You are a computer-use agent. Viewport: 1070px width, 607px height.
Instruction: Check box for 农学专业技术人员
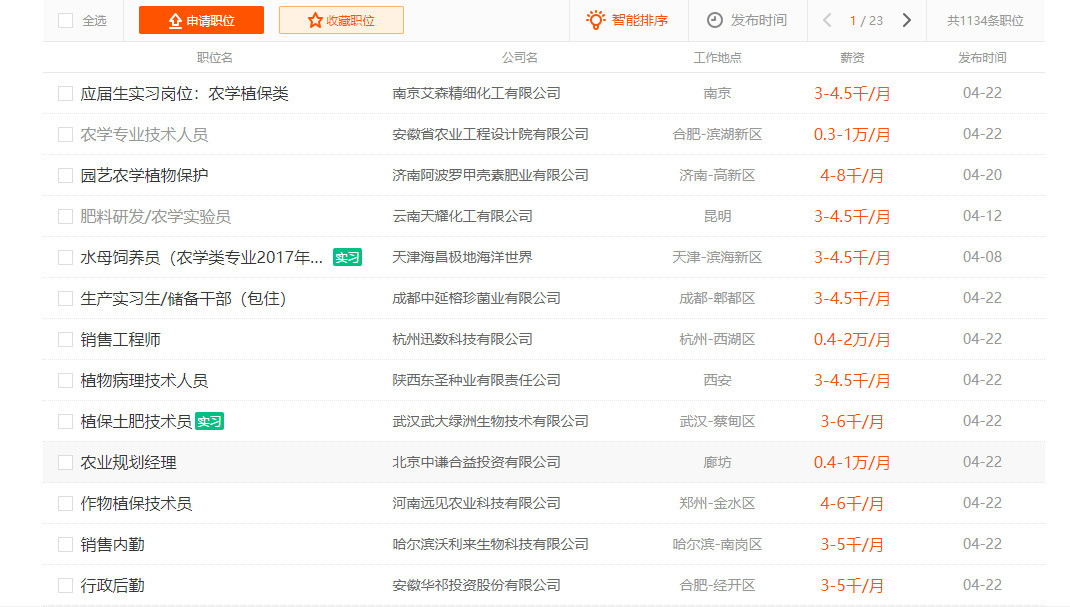click(66, 134)
